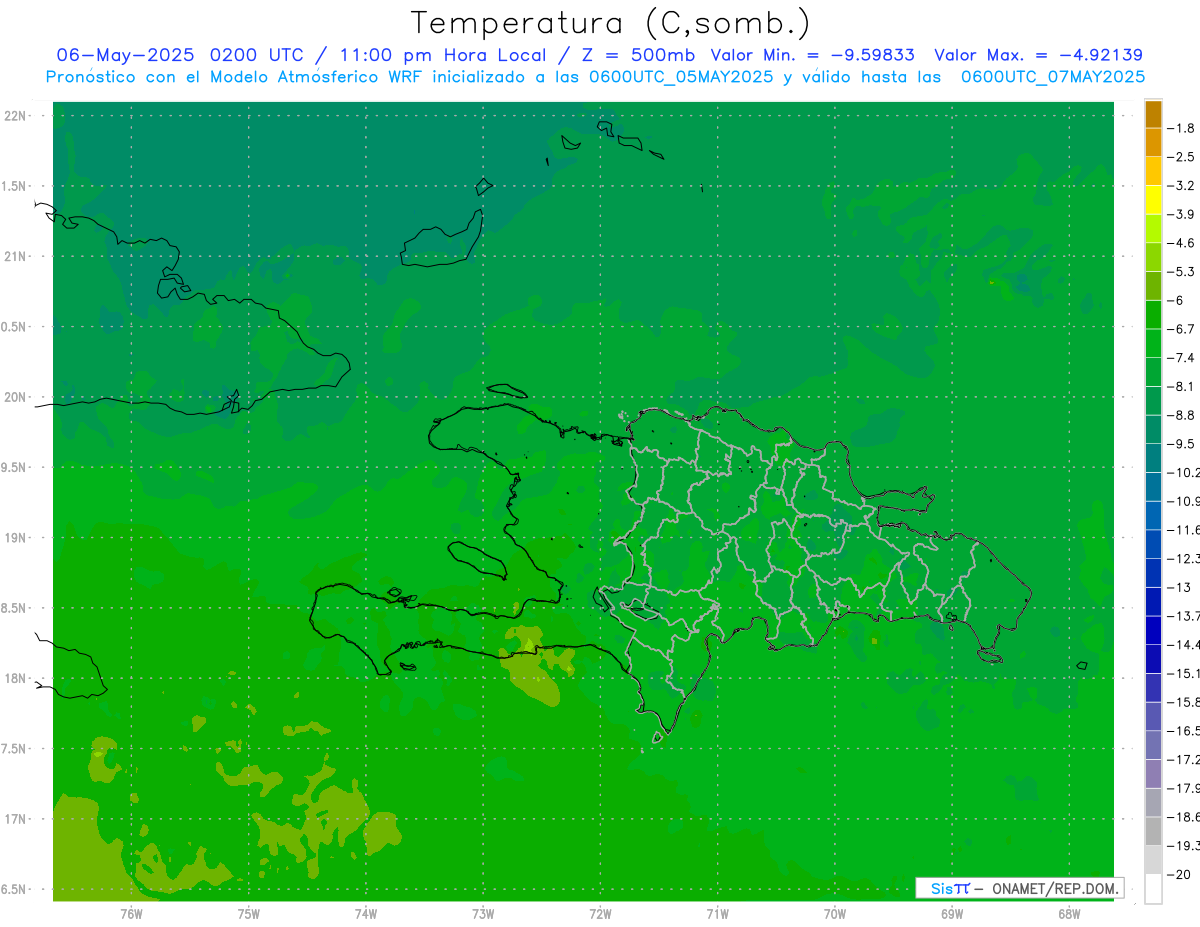Click the '18N' latitude label

(x=16, y=678)
